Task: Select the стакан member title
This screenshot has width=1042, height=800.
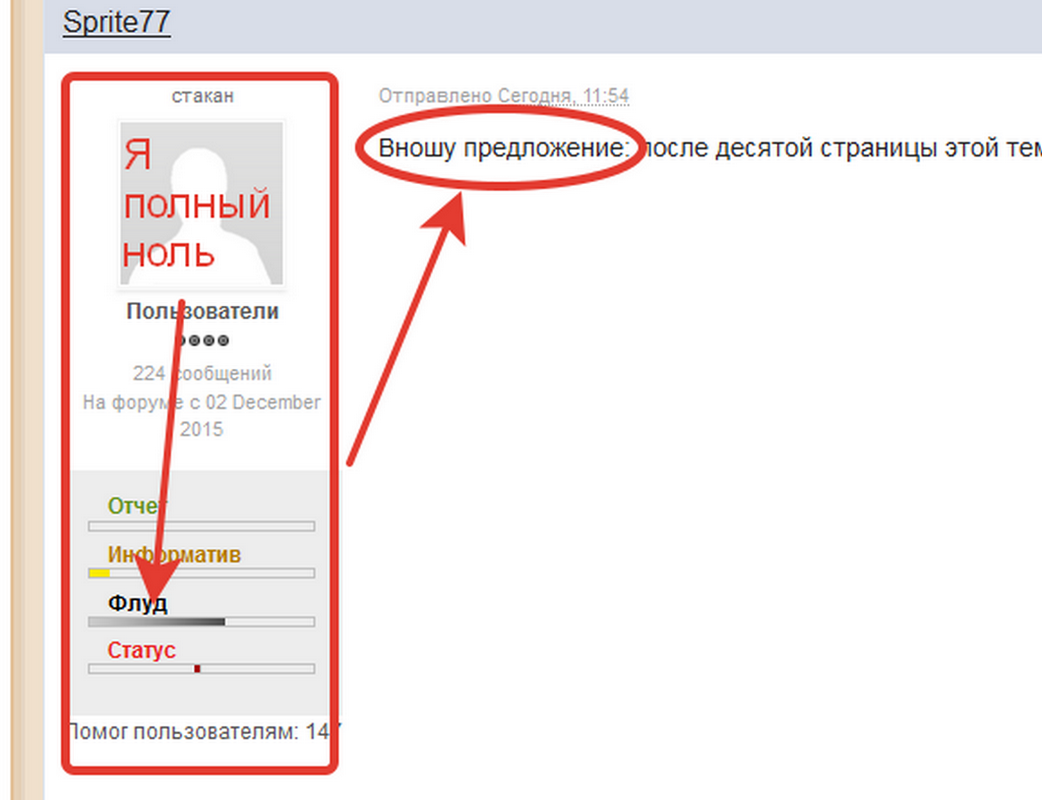Action: pyautogui.click(x=202, y=96)
